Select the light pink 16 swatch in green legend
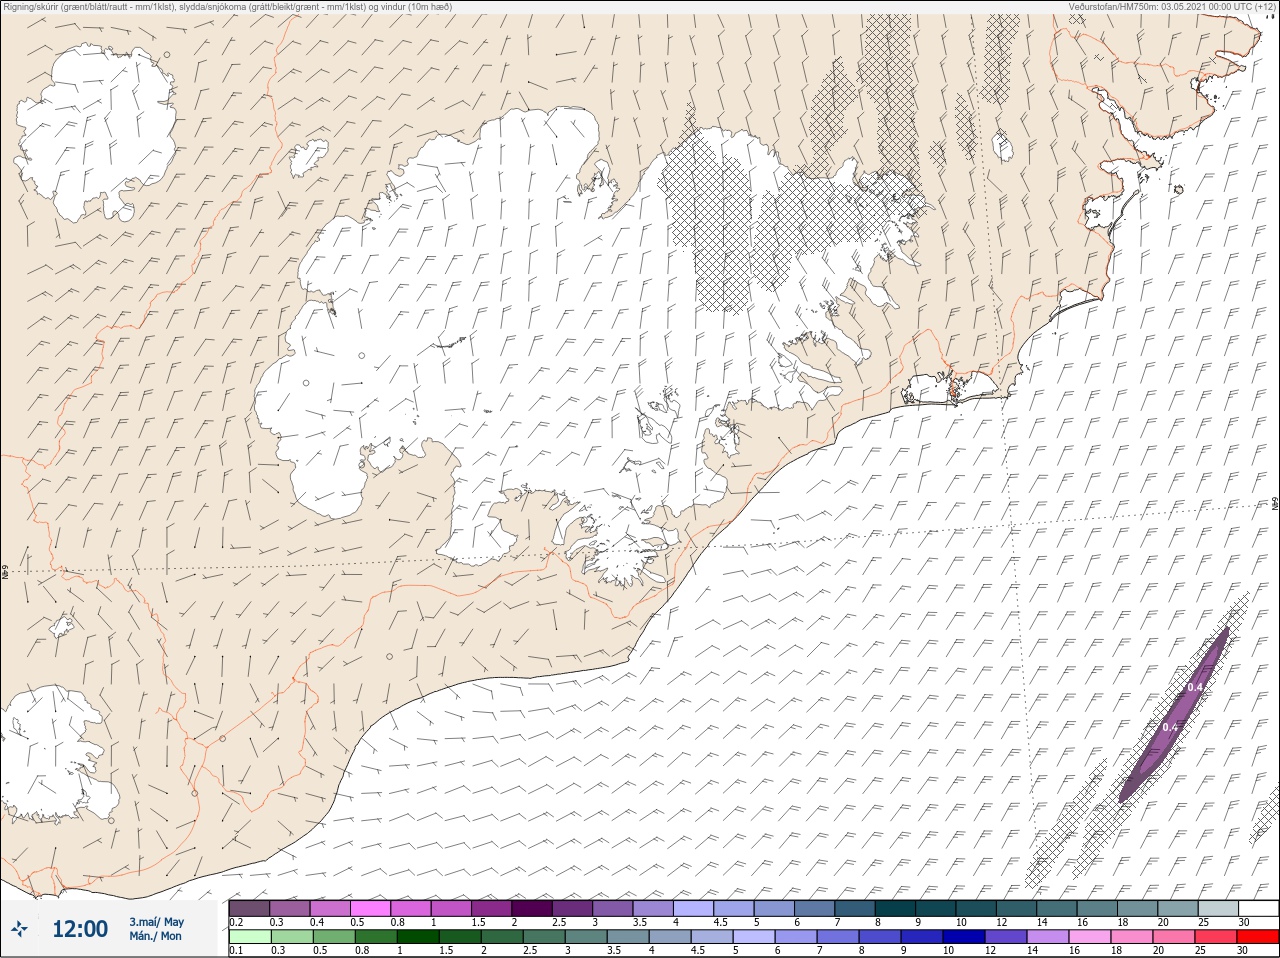Image resolution: width=1280 pixels, height=958 pixels. point(1088,937)
